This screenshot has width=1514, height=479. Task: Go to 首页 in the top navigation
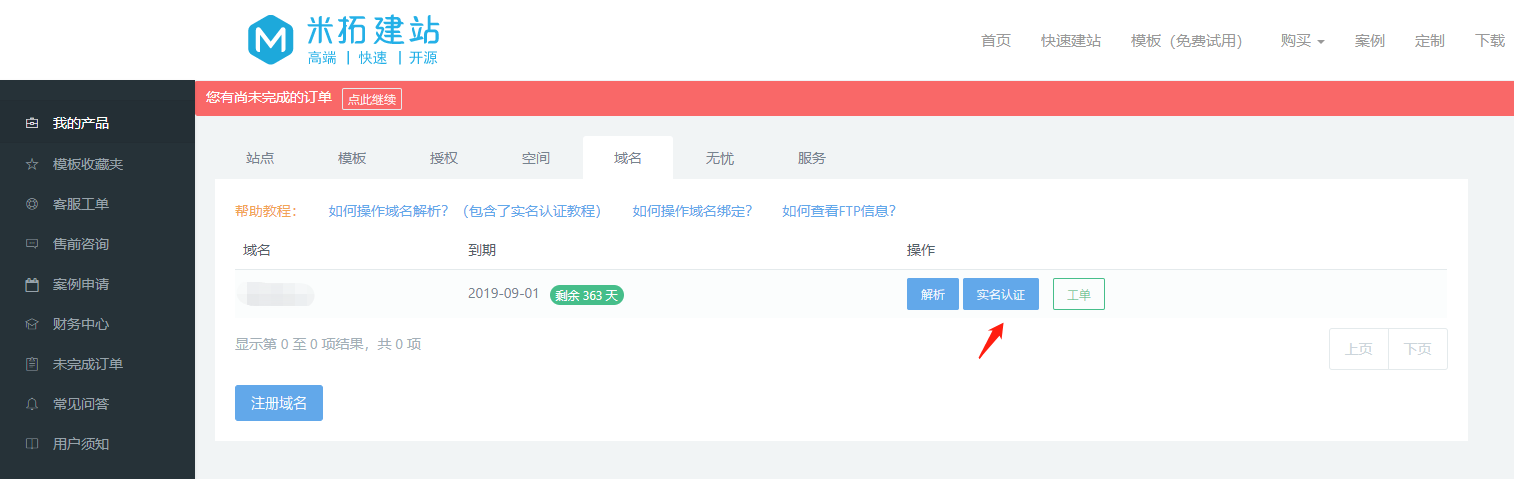(x=996, y=41)
